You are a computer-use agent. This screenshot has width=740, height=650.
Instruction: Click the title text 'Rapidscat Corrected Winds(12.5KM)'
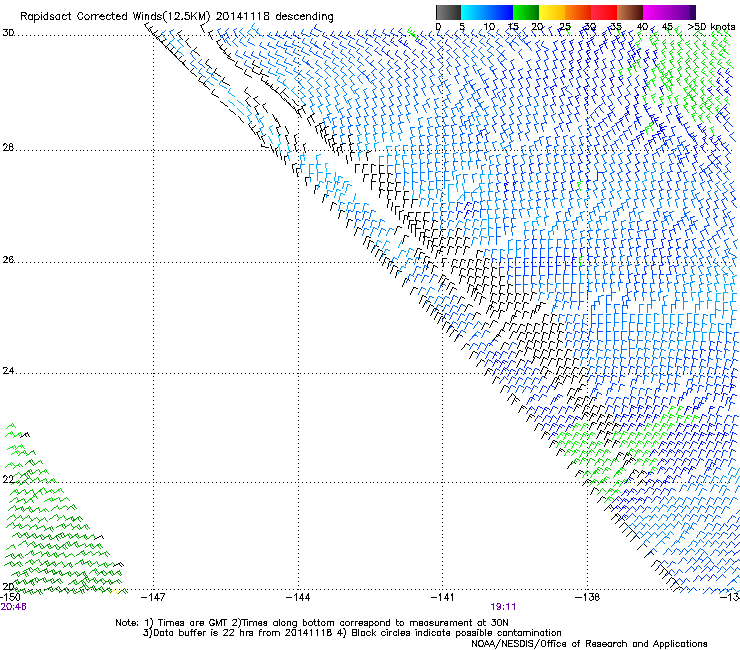[x=115, y=16]
